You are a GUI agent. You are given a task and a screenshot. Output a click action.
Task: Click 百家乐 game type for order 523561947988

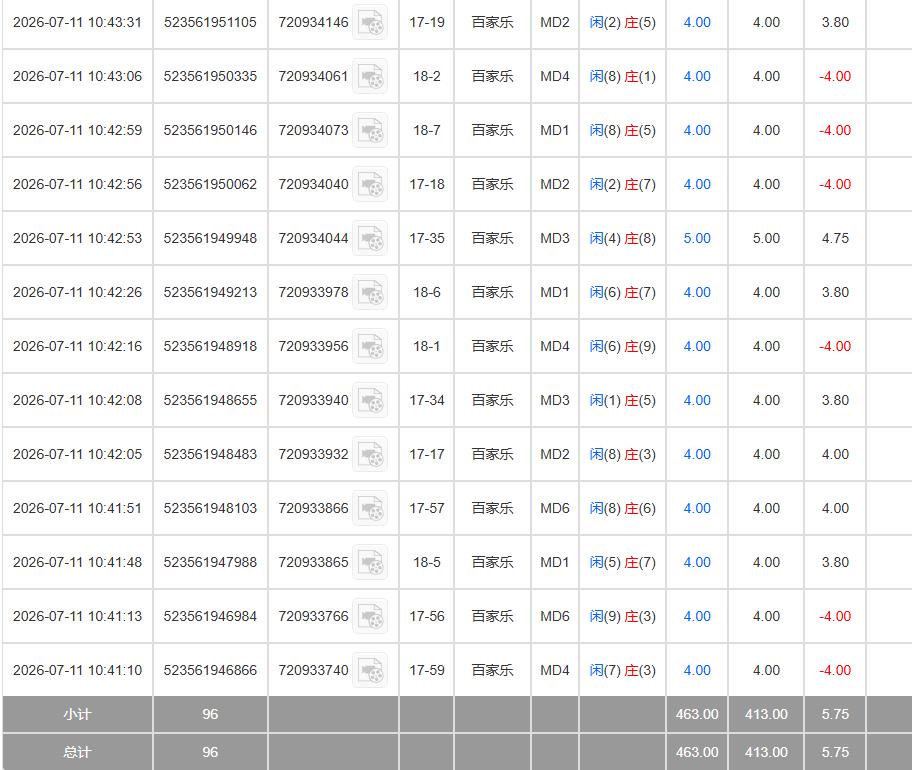click(492, 562)
